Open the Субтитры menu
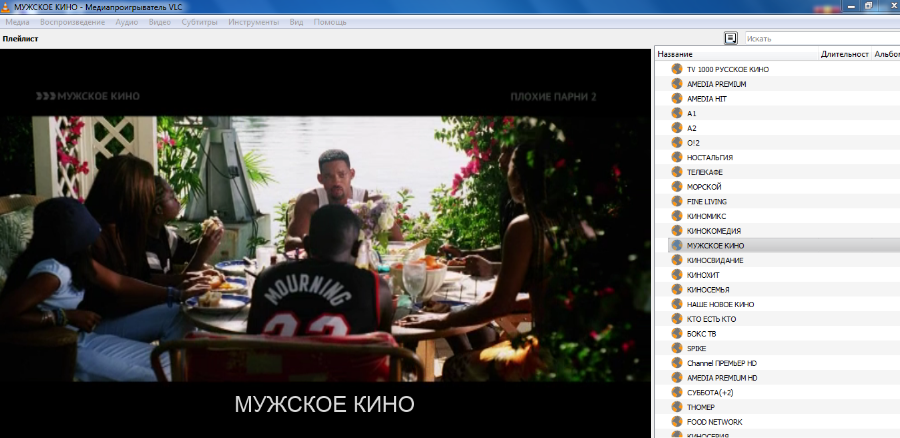This screenshot has height=438, width=900. tap(199, 22)
